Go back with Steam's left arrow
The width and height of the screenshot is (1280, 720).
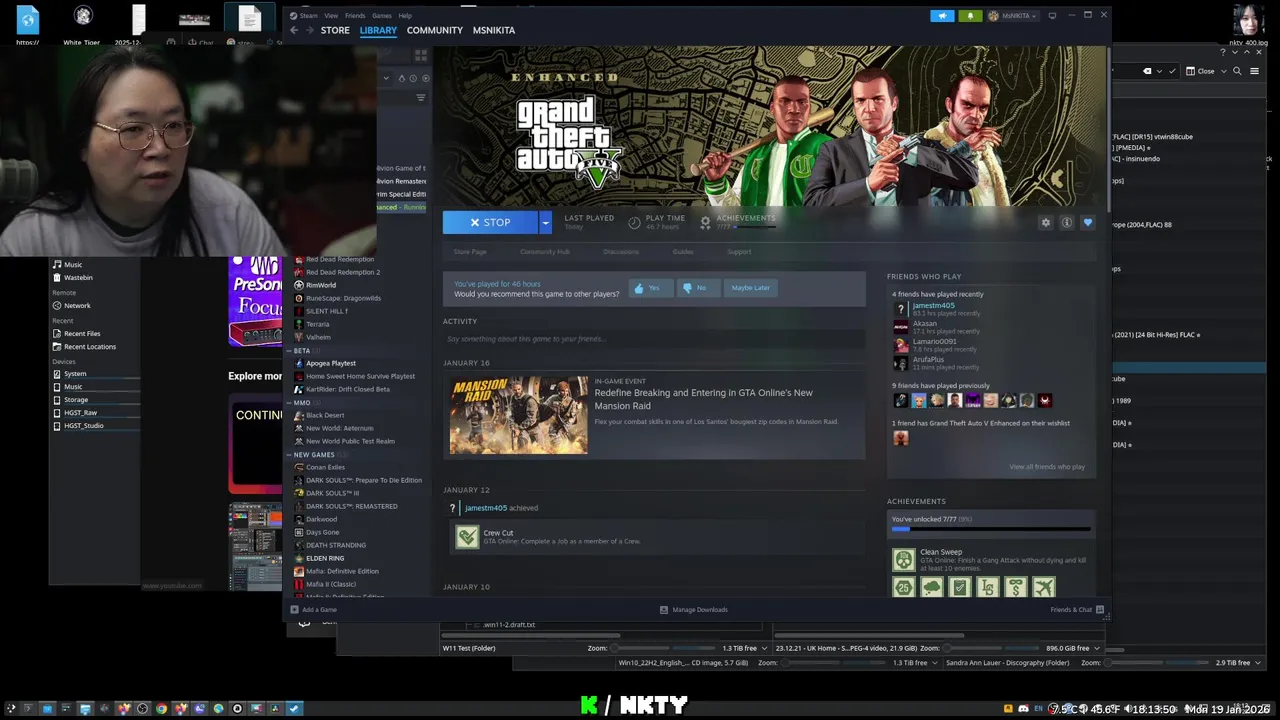294,30
